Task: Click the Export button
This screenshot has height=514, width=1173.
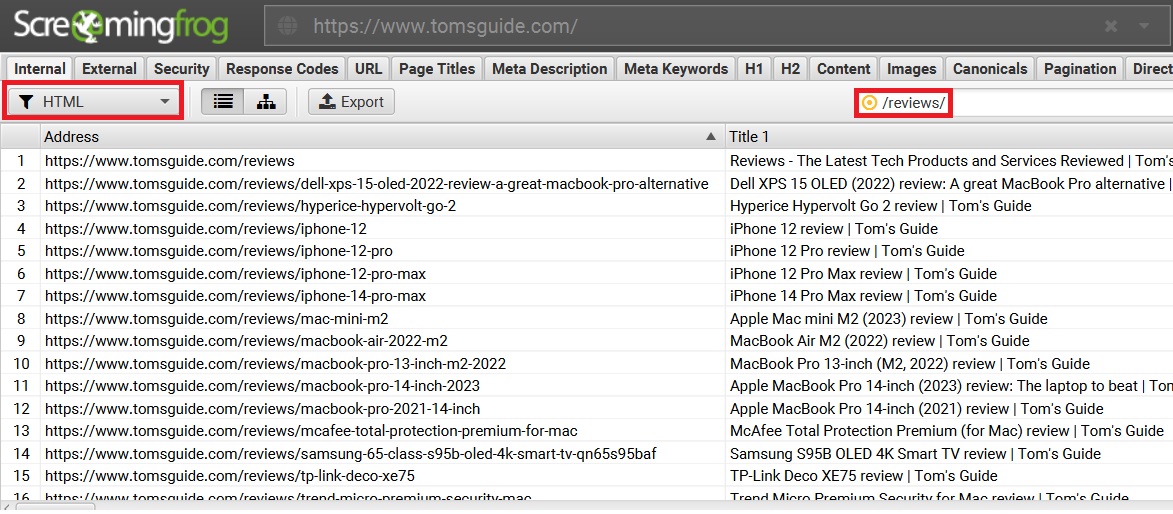Action: (351, 103)
